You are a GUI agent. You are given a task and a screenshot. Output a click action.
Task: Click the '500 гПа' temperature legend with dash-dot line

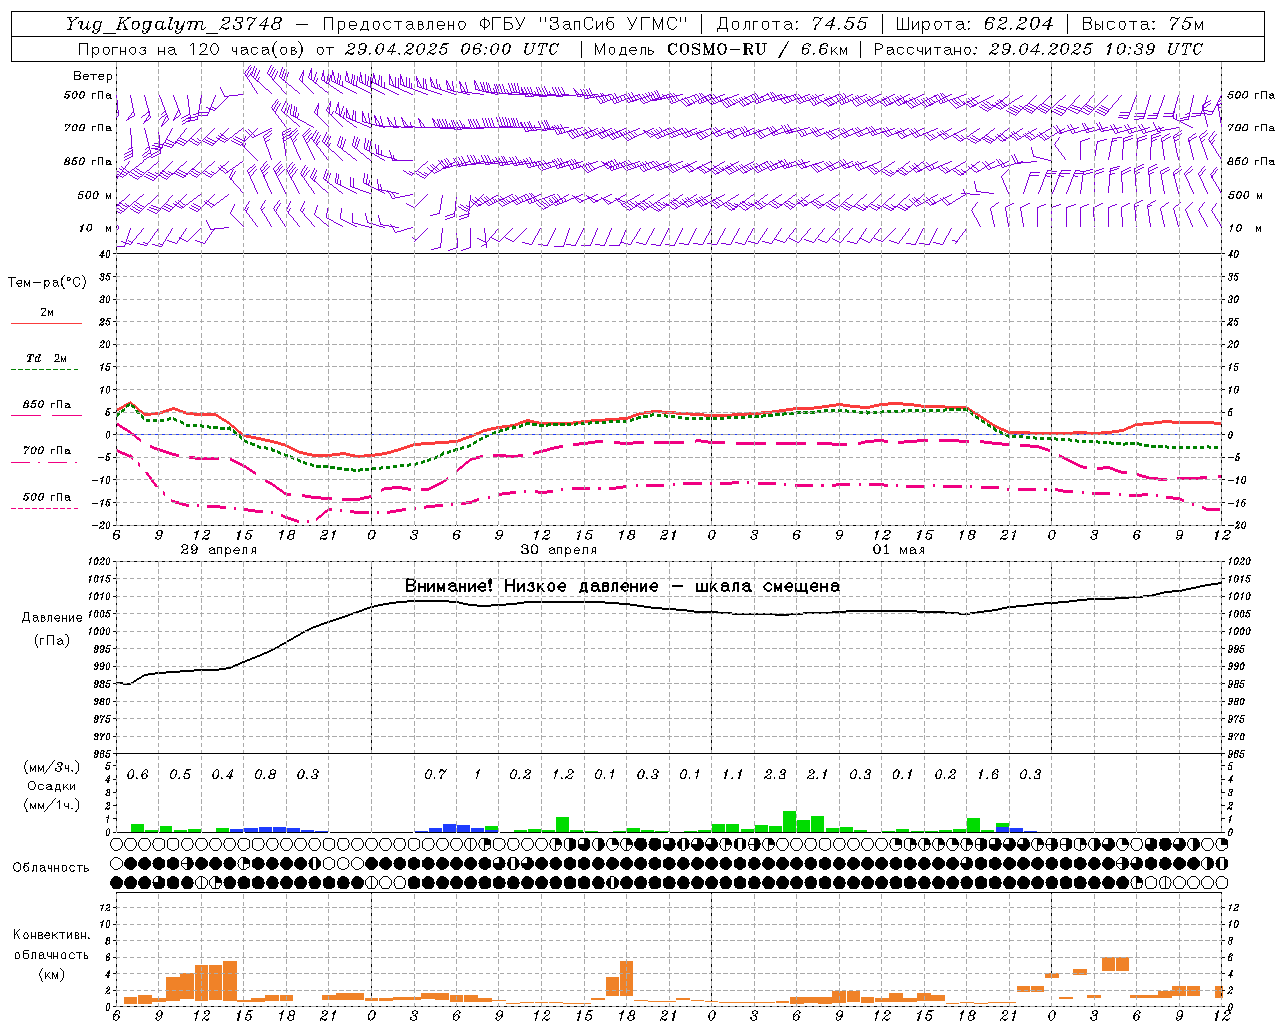click(x=47, y=497)
